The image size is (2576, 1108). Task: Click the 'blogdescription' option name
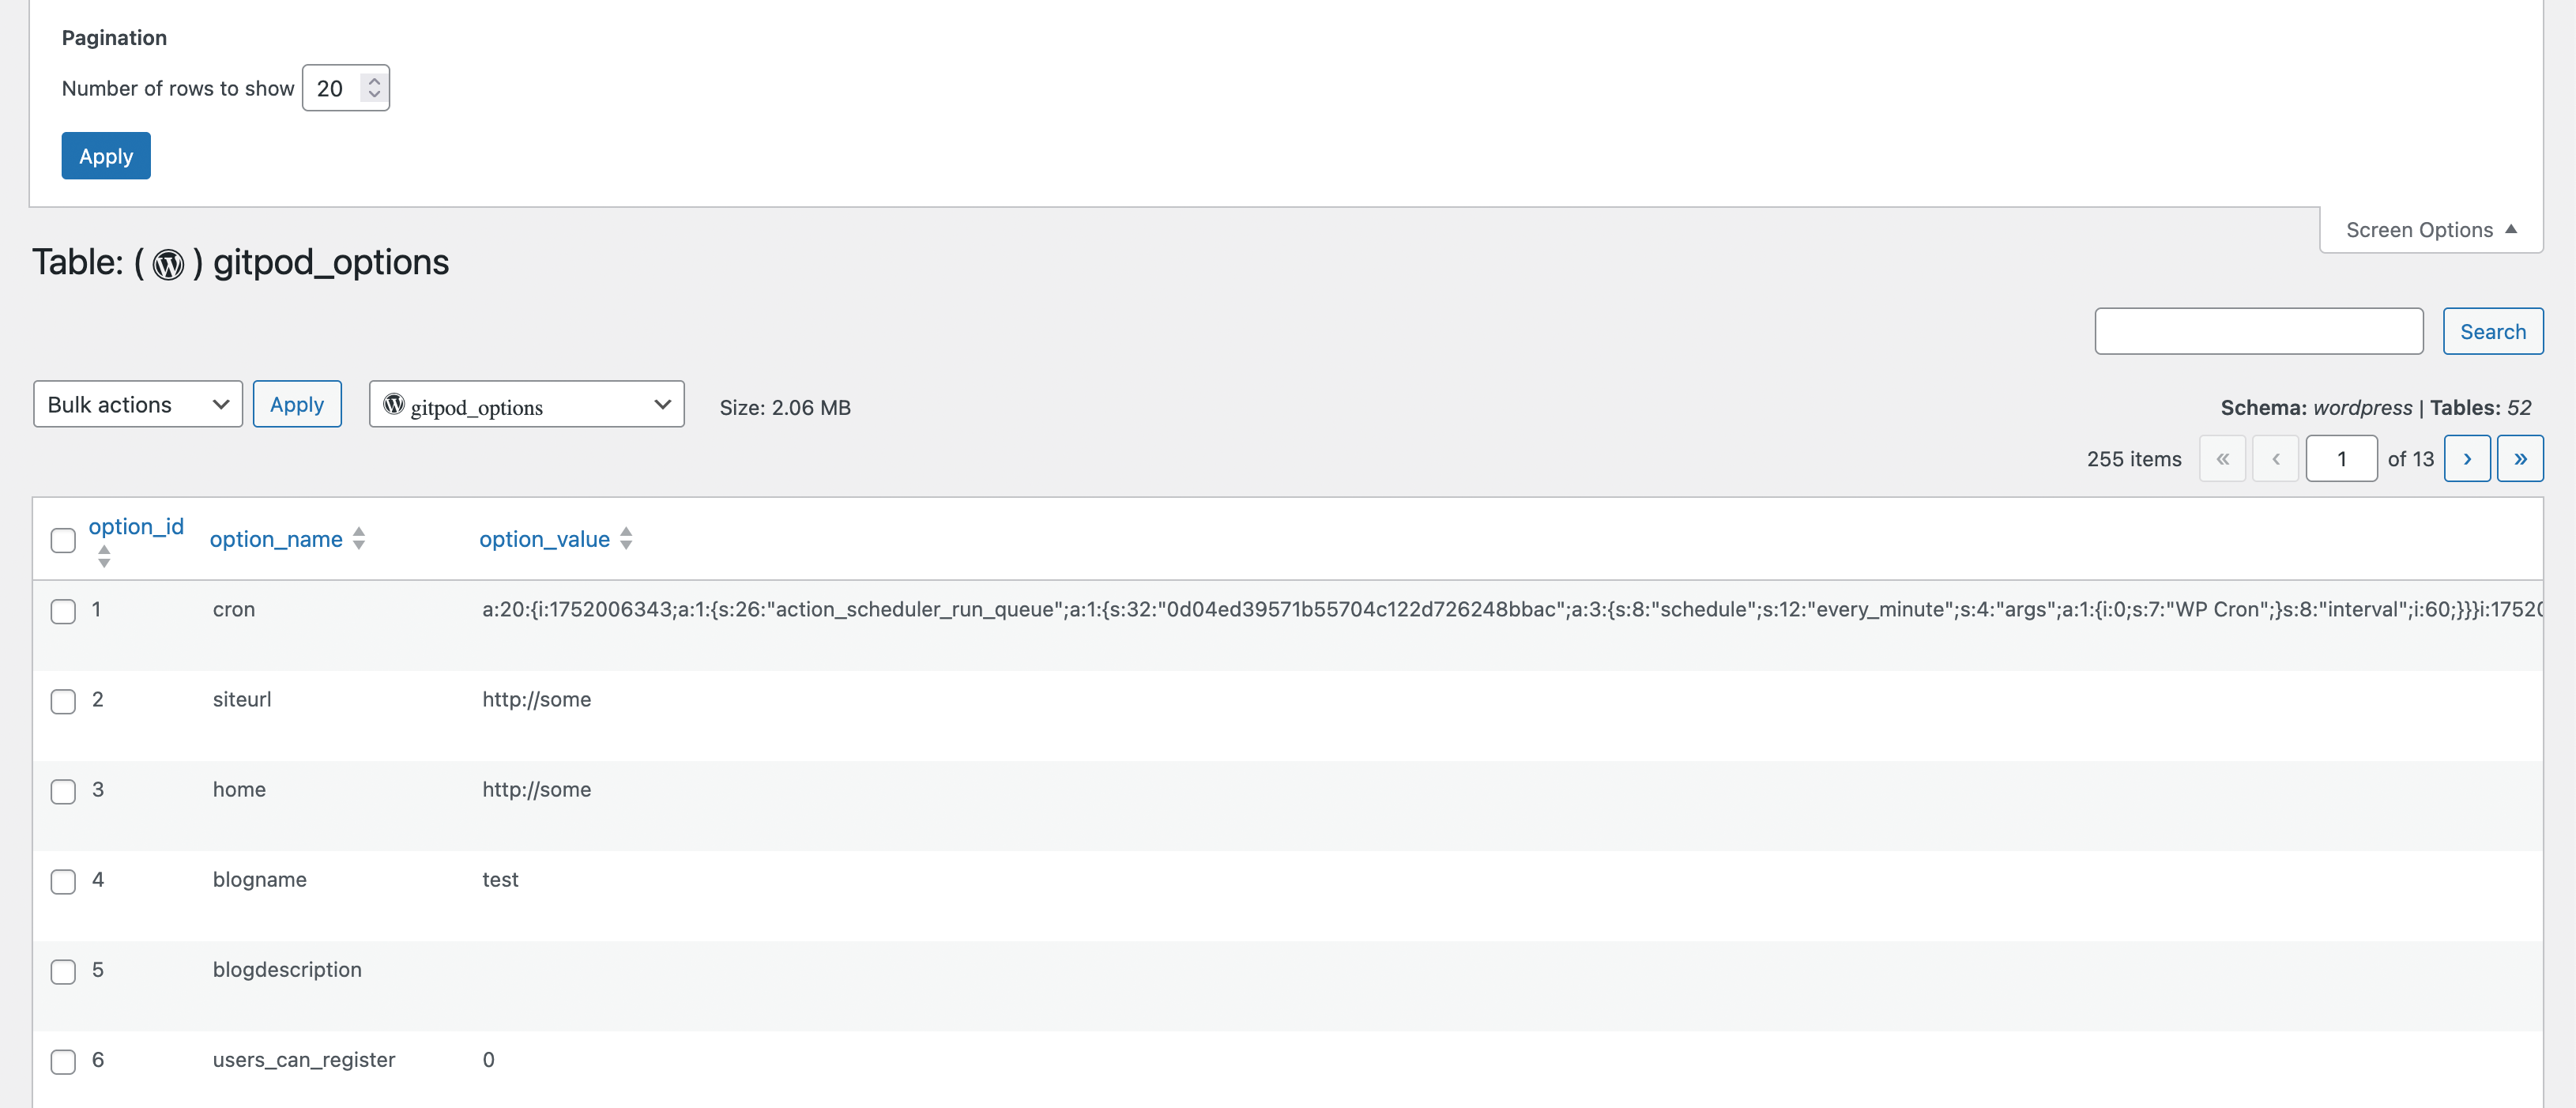287,969
